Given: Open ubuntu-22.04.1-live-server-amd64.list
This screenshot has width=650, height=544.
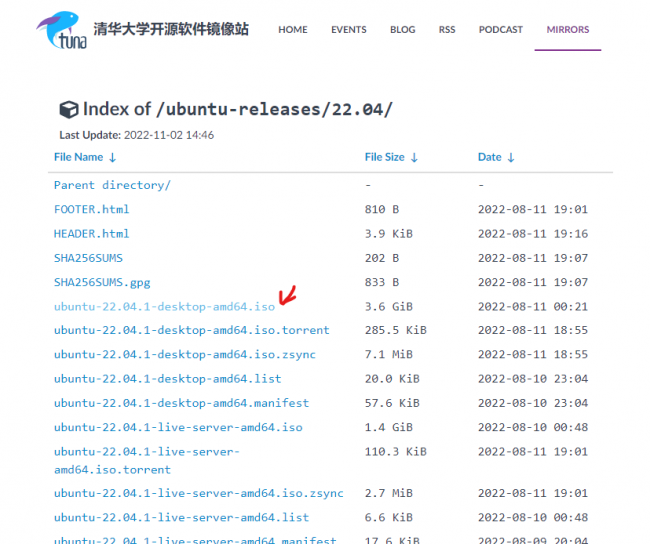Looking at the screenshot, I should (182, 517).
